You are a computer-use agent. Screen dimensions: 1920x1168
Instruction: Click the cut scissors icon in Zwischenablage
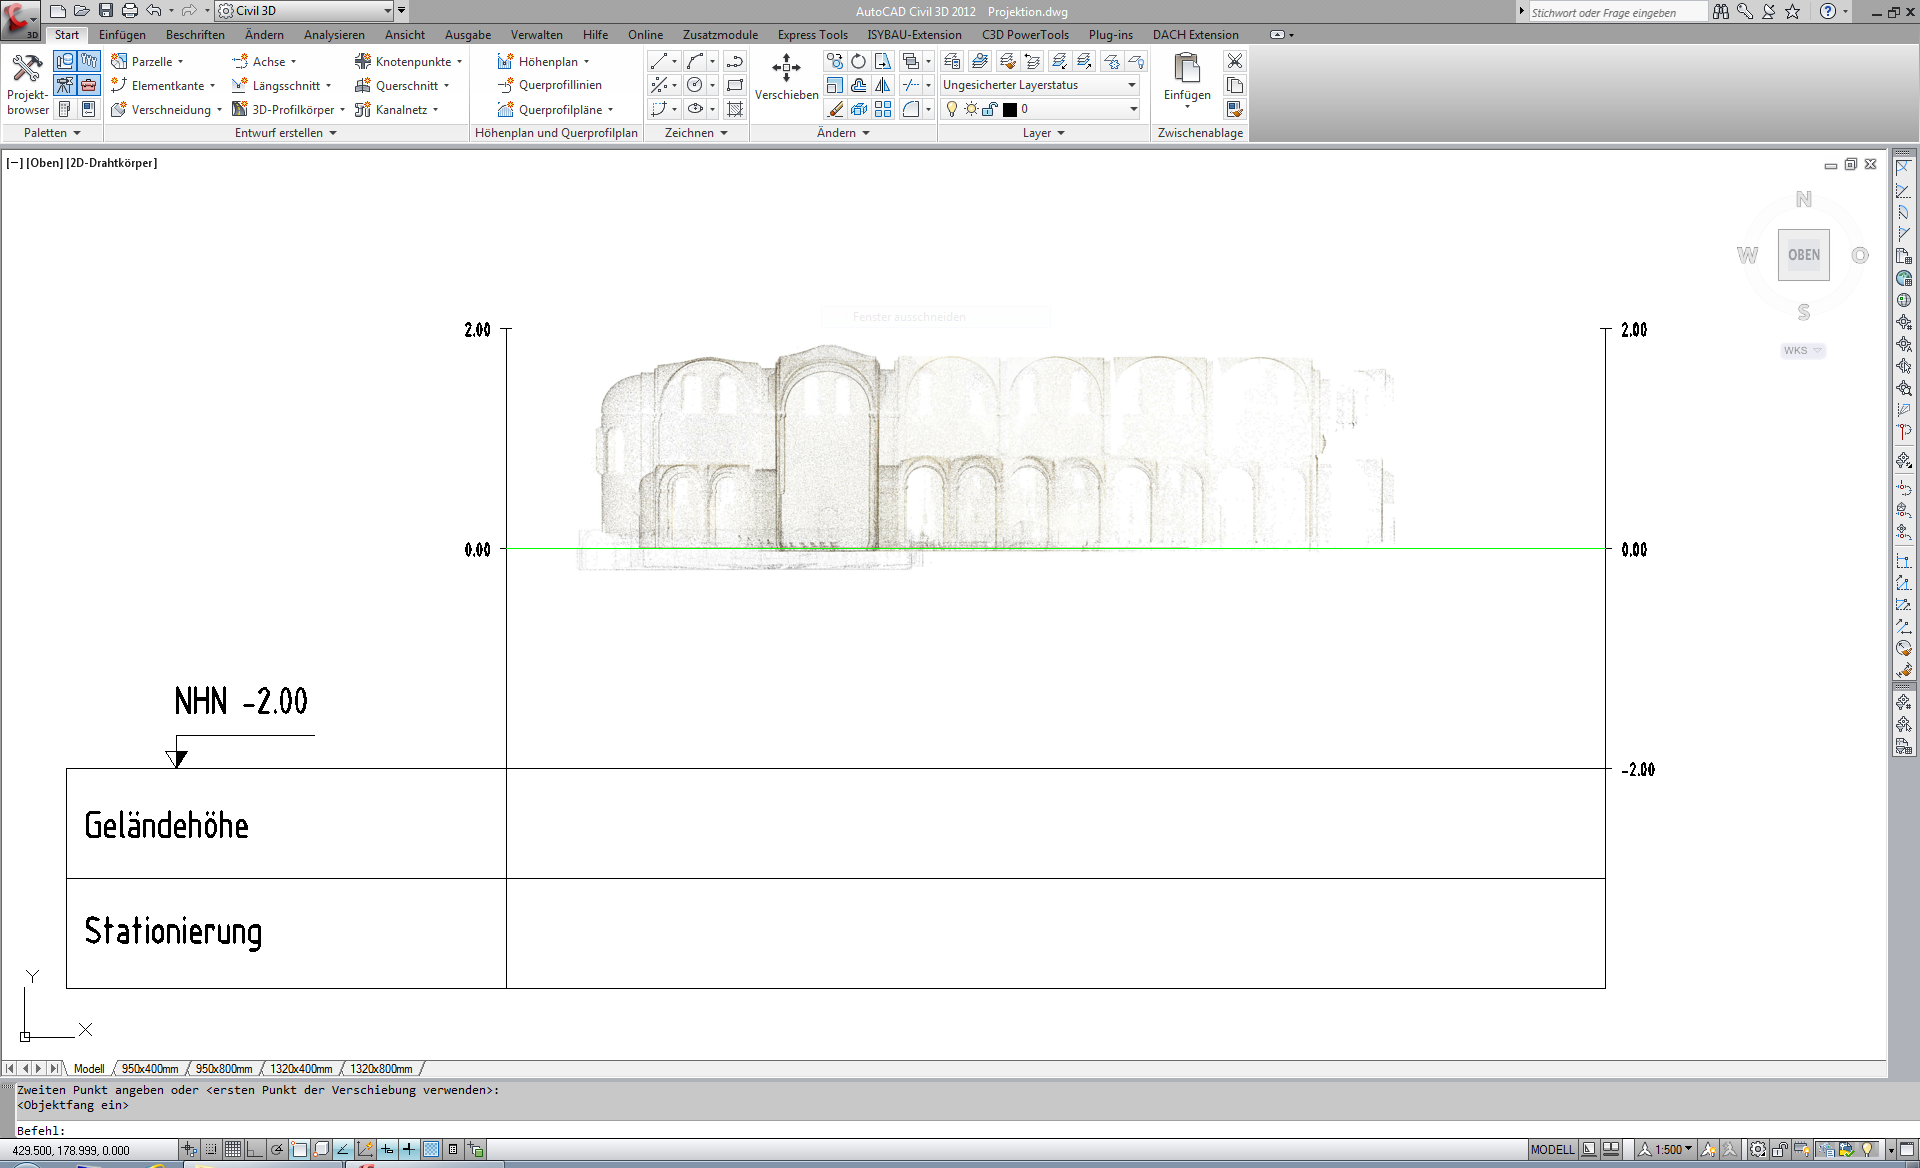pyautogui.click(x=1235, y=61)
